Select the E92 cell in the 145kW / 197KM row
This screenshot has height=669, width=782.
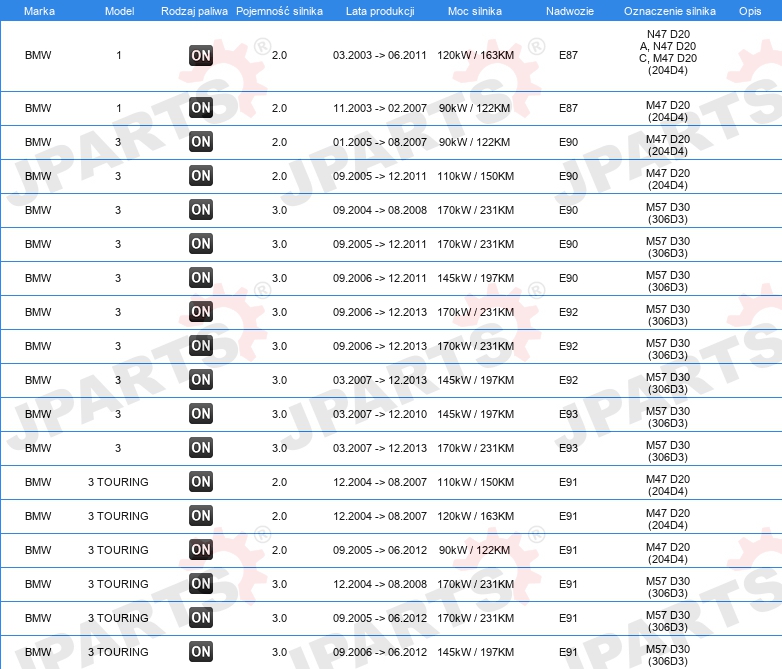[x=568, y=380]
